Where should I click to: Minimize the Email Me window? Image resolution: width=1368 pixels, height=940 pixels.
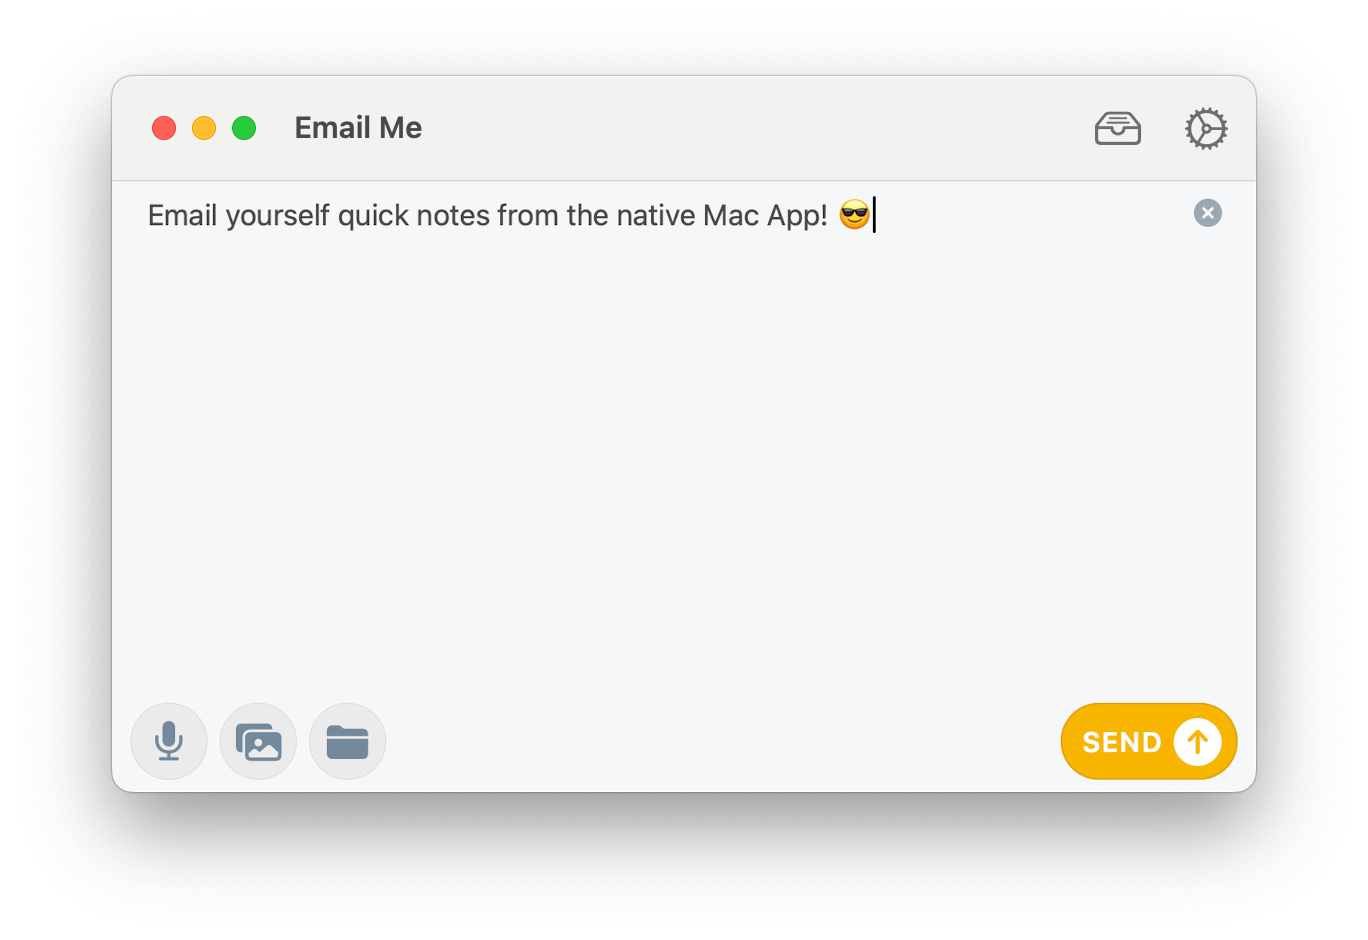click(x=204, y=128)
